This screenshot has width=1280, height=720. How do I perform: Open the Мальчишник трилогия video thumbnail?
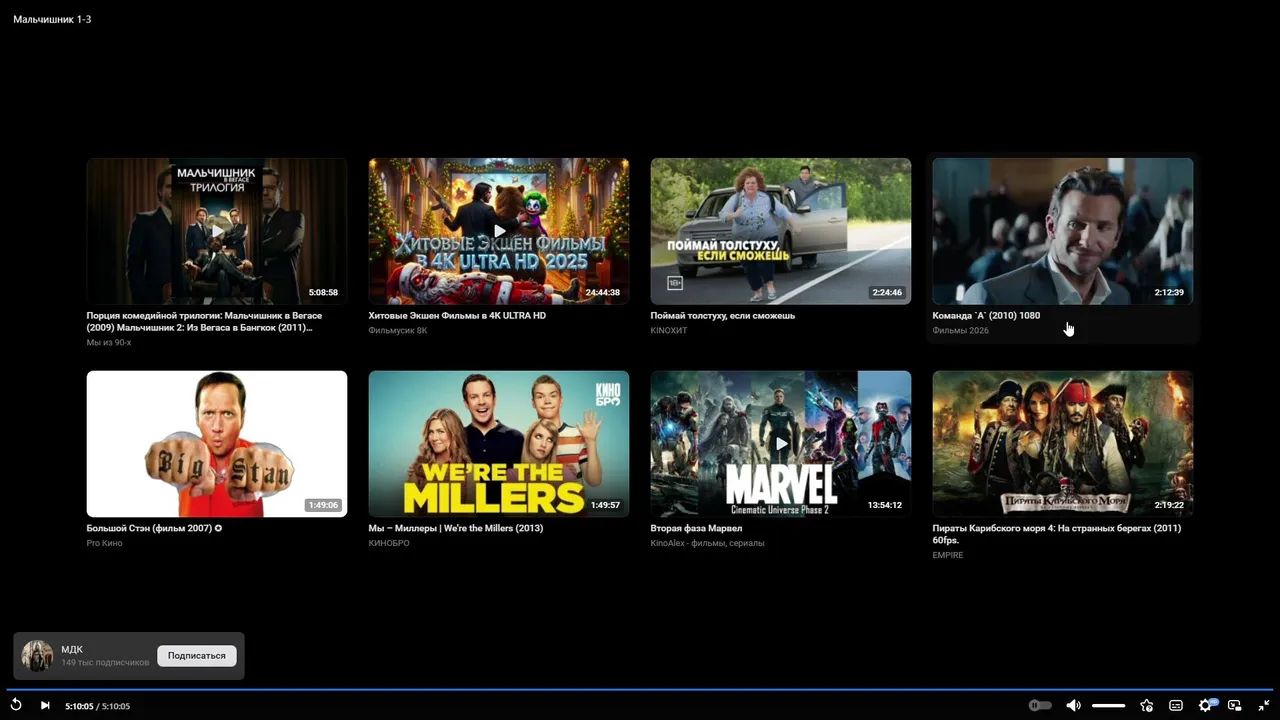(217, 231)
